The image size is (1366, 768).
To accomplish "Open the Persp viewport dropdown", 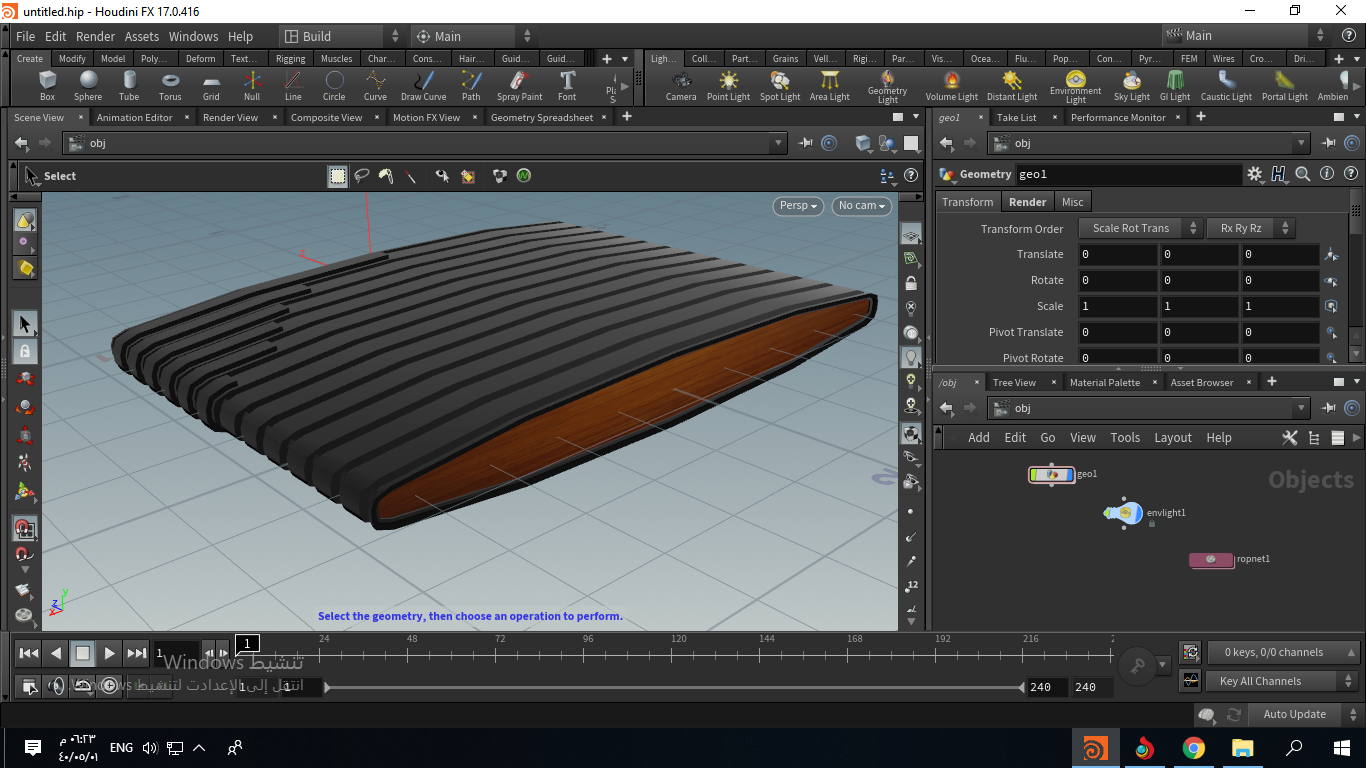I will click(799, 205).
